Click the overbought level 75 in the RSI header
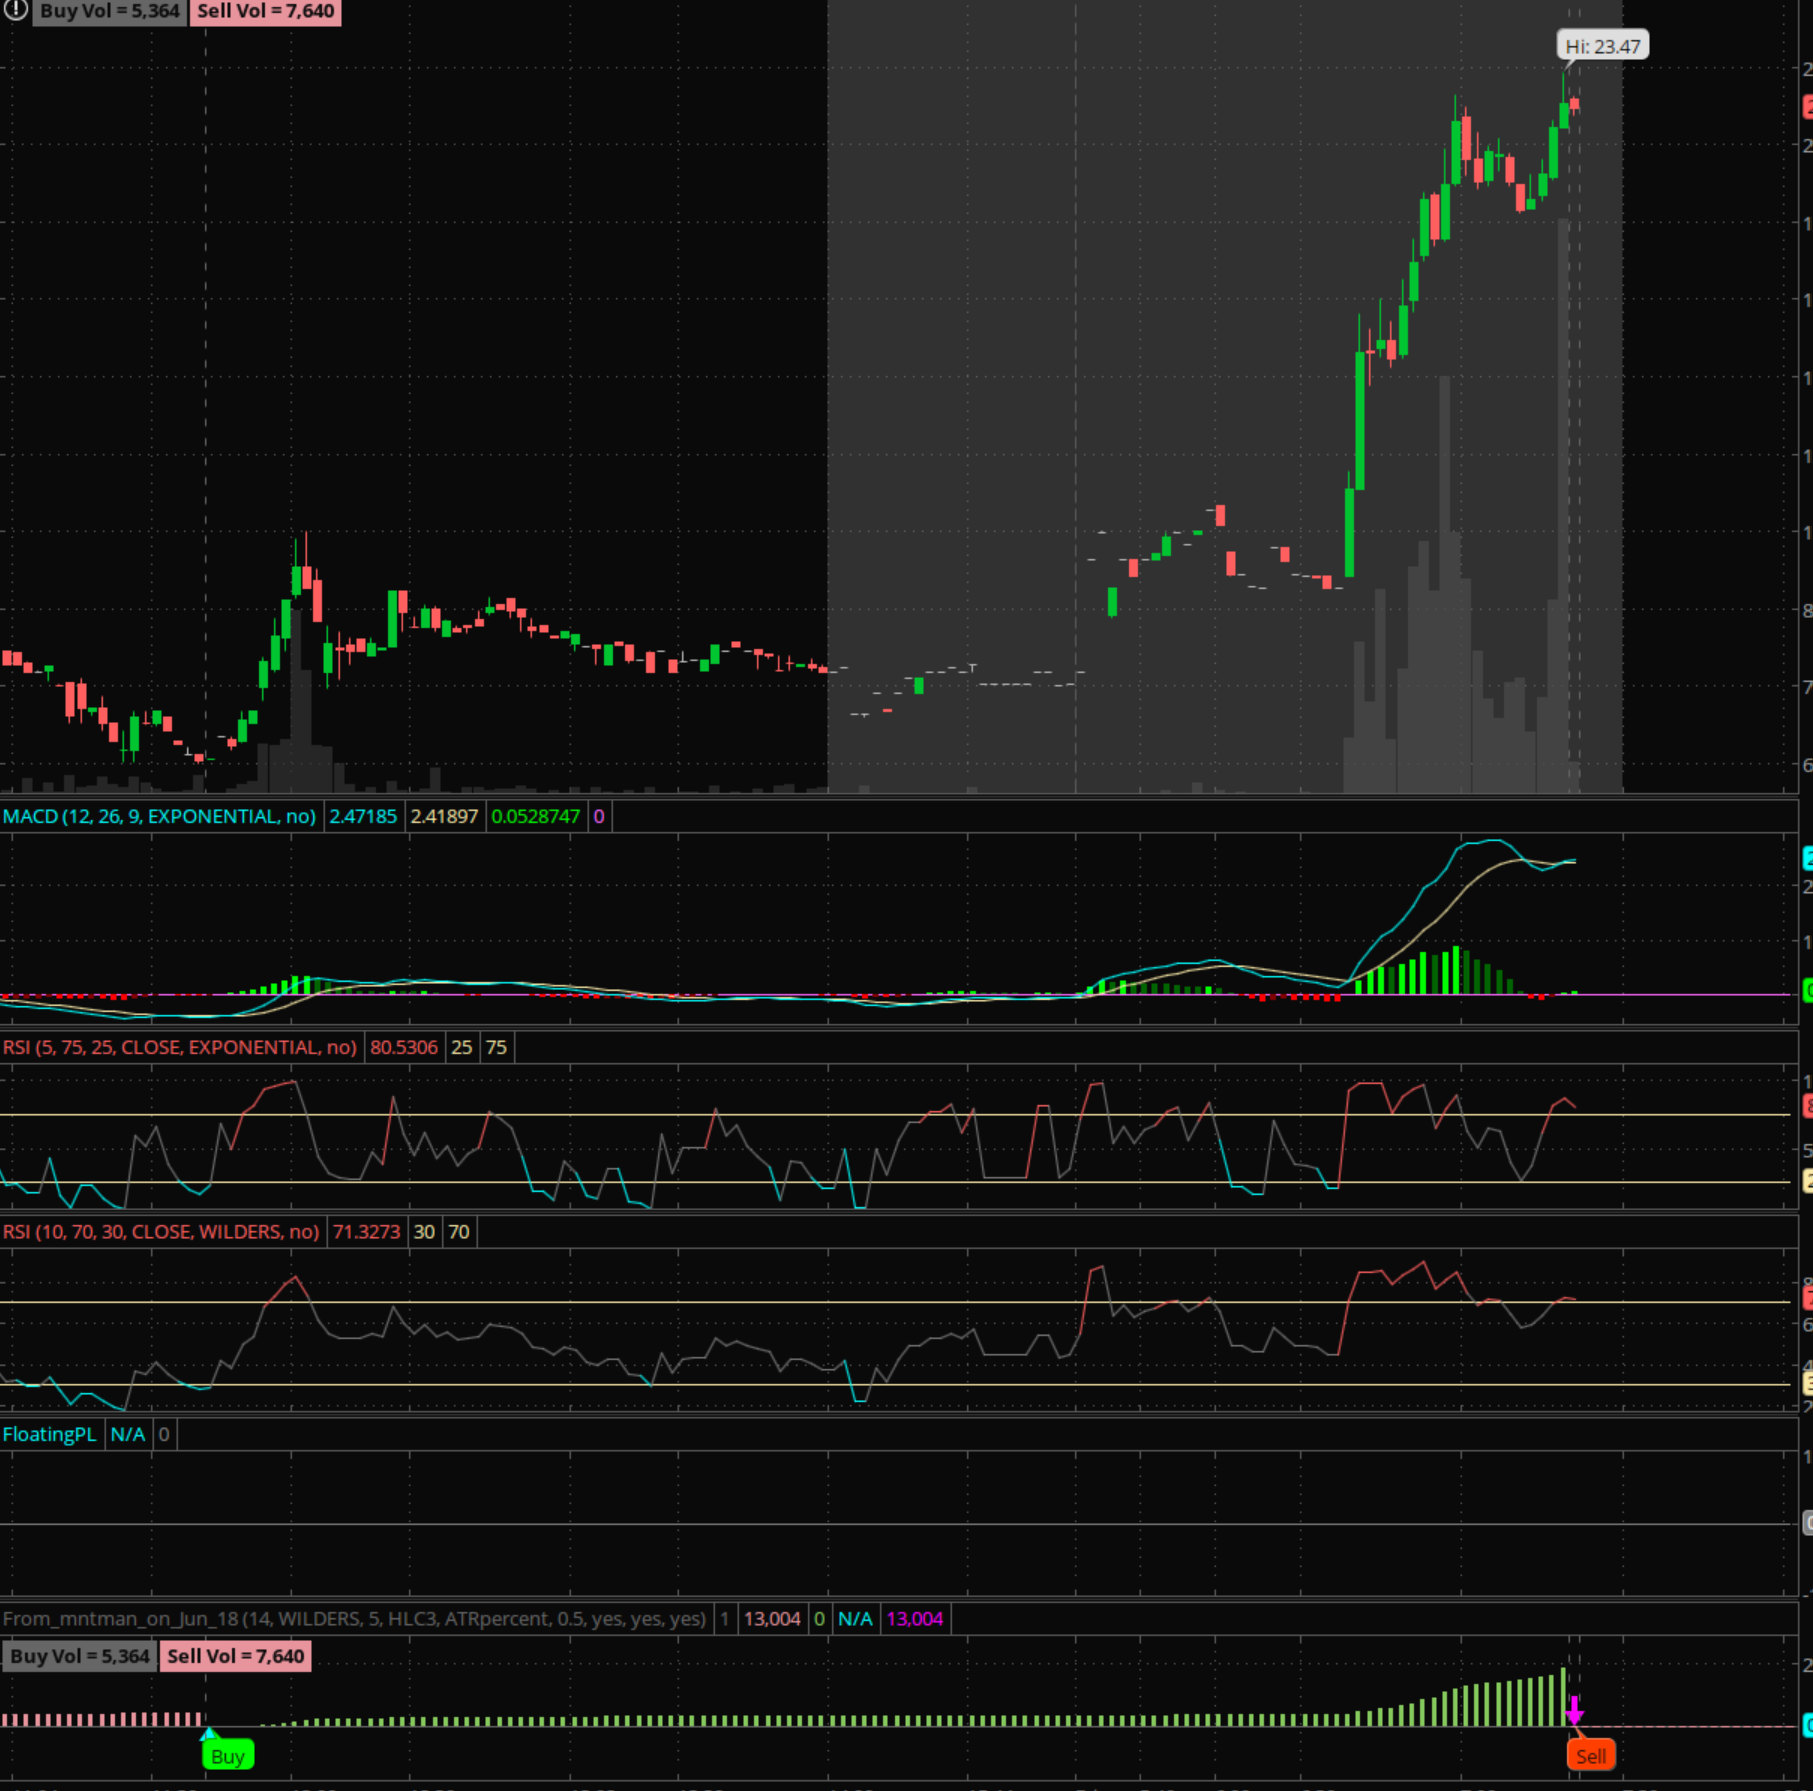 [x=496, y=1047]
